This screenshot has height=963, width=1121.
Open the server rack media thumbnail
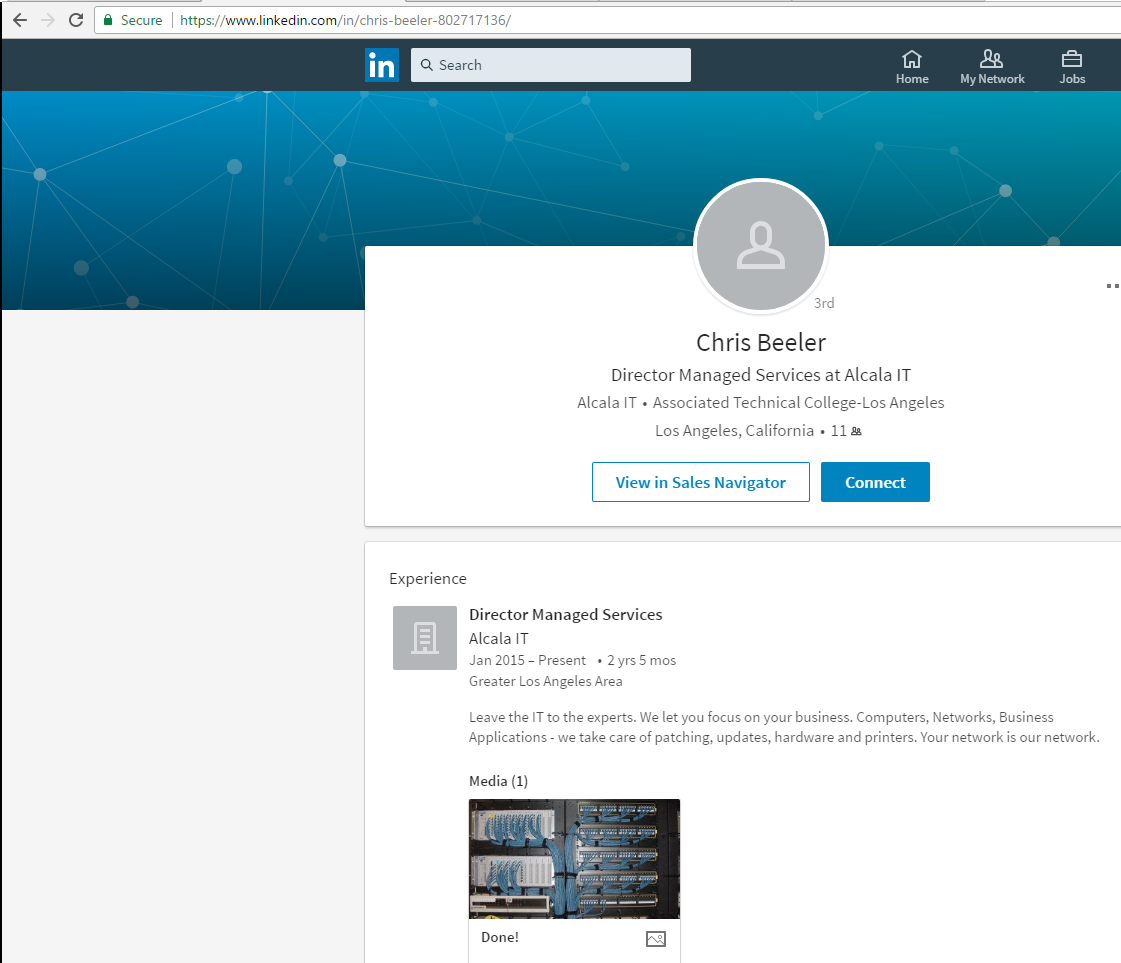574,859
